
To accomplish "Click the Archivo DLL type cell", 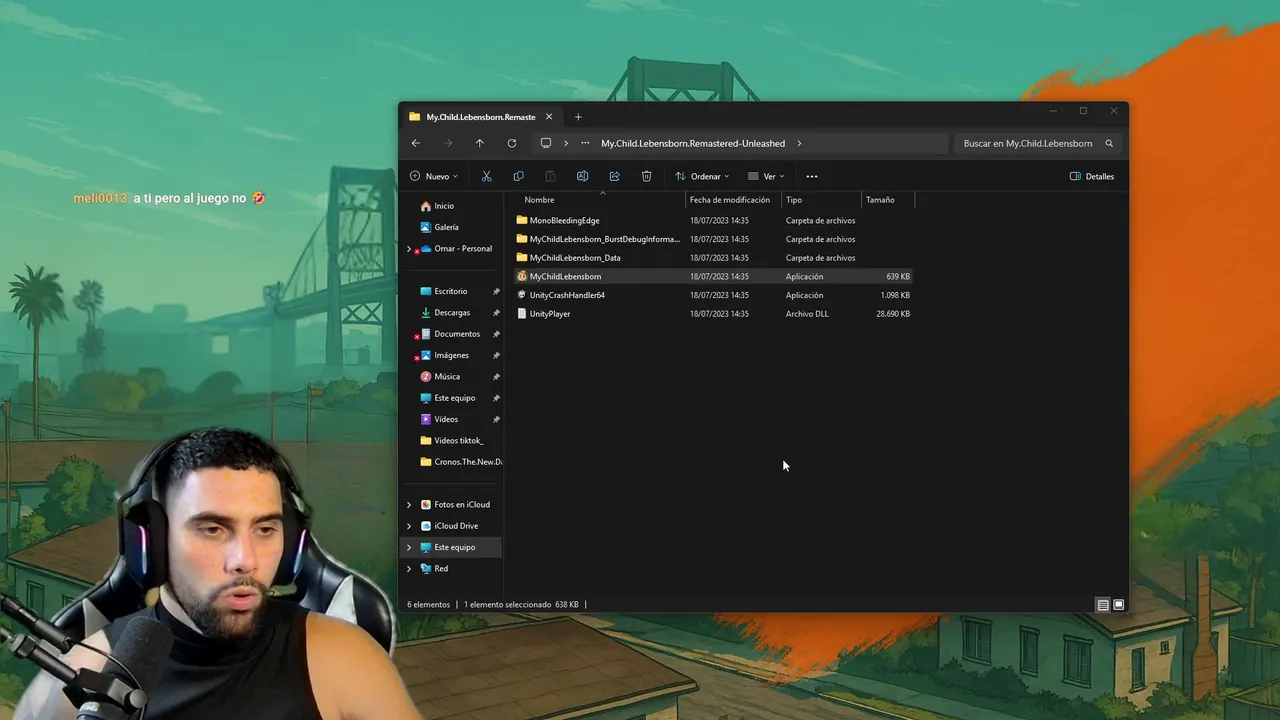I will tap(807, 314).
